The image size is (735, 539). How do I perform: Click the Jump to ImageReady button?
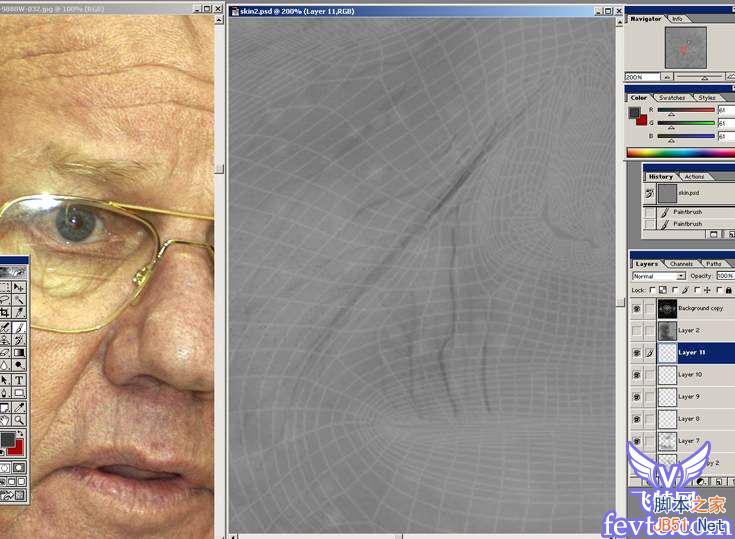13,495
